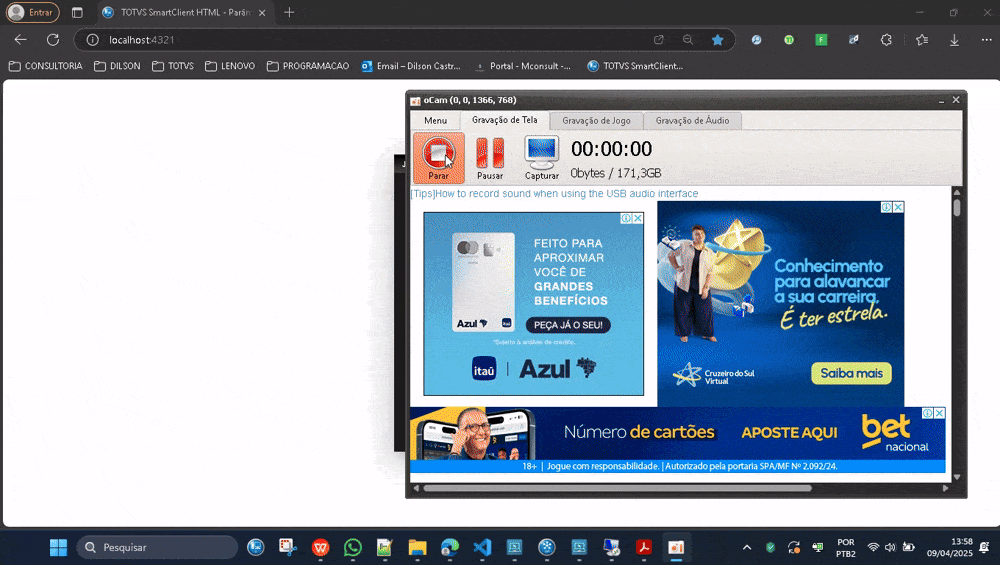The image size is (1000, 565).
Task: Click the oCam scroll down arrow
Action: tap(957, 477)
